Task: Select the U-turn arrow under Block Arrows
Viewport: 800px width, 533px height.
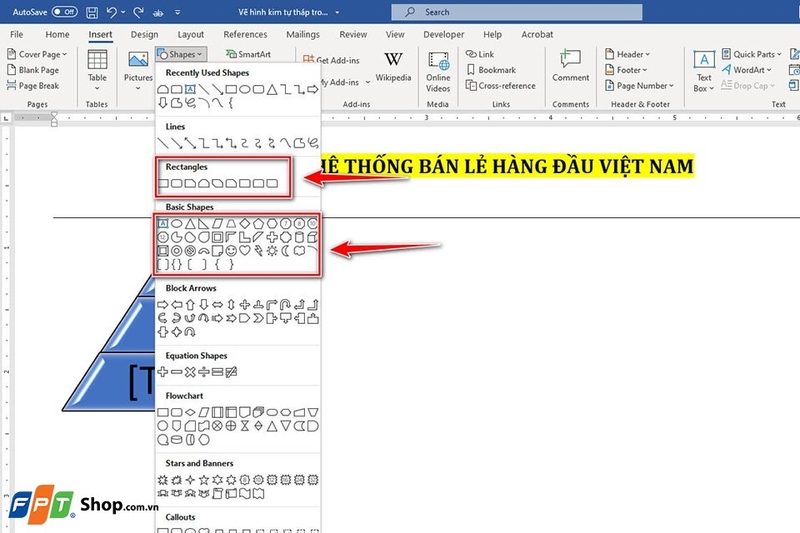Action: tap(286, 305)
